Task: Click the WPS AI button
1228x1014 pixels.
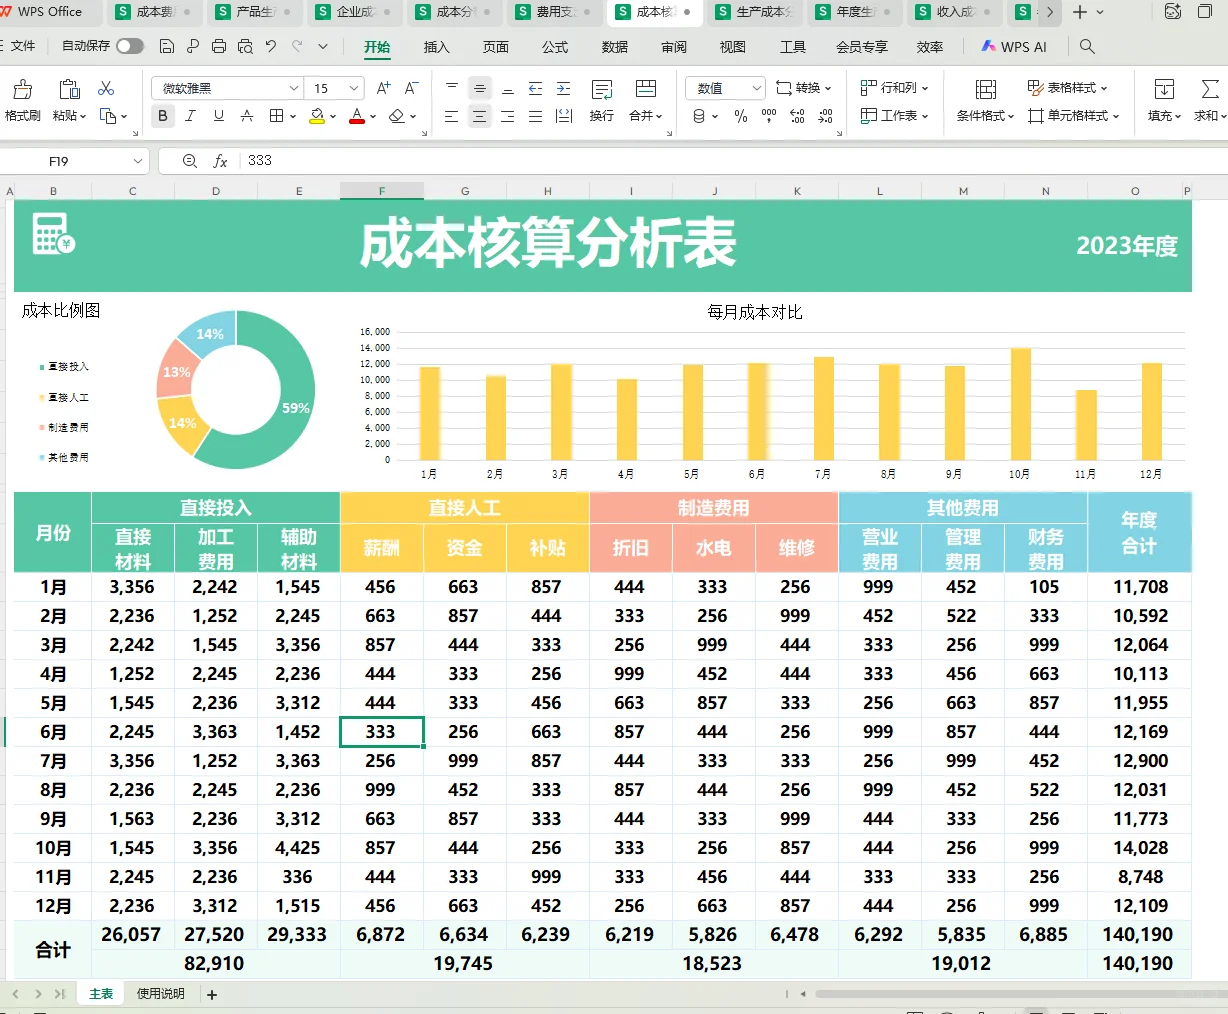Action: (1015, 46)
